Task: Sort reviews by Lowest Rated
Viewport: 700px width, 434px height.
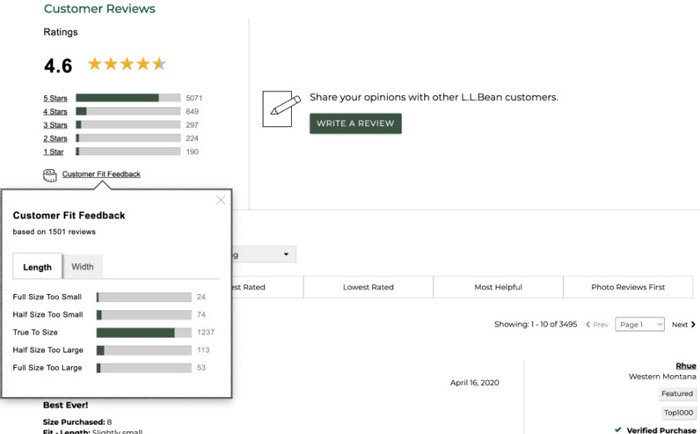Action: point(368,287)
